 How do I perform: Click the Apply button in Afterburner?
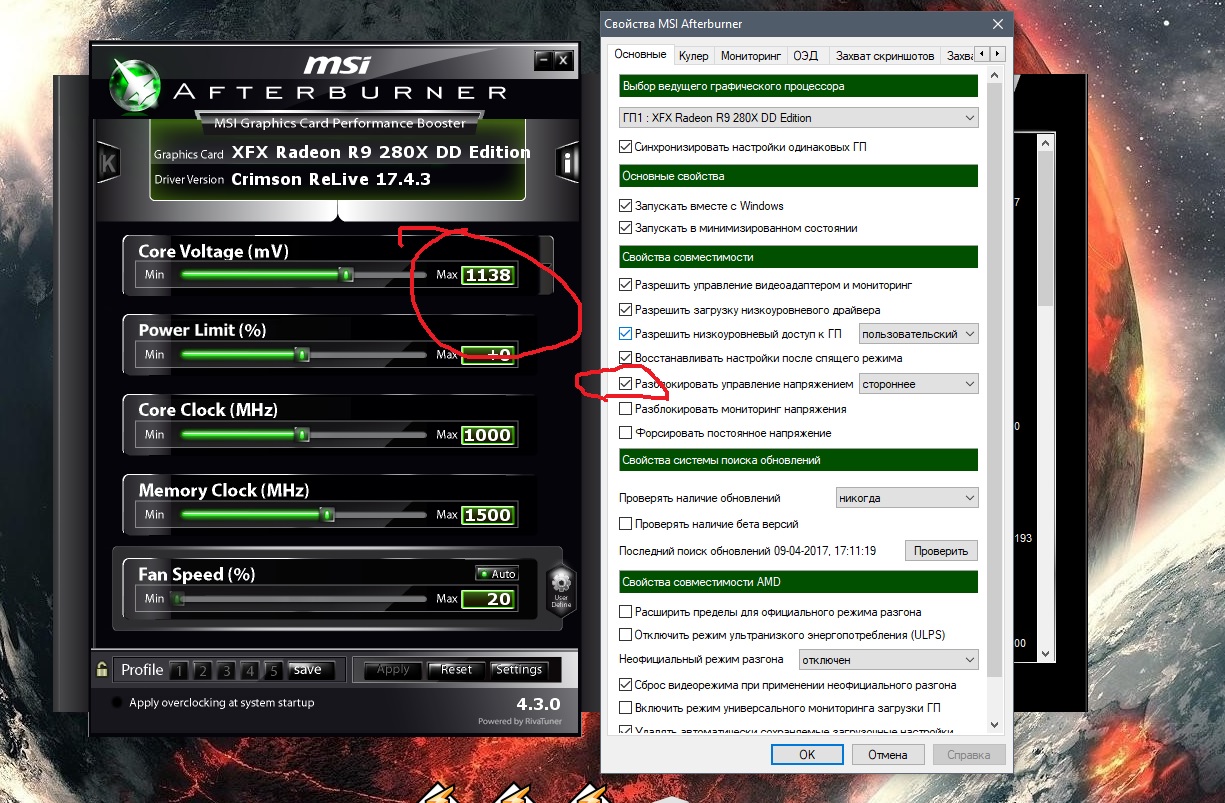point(393,670)
